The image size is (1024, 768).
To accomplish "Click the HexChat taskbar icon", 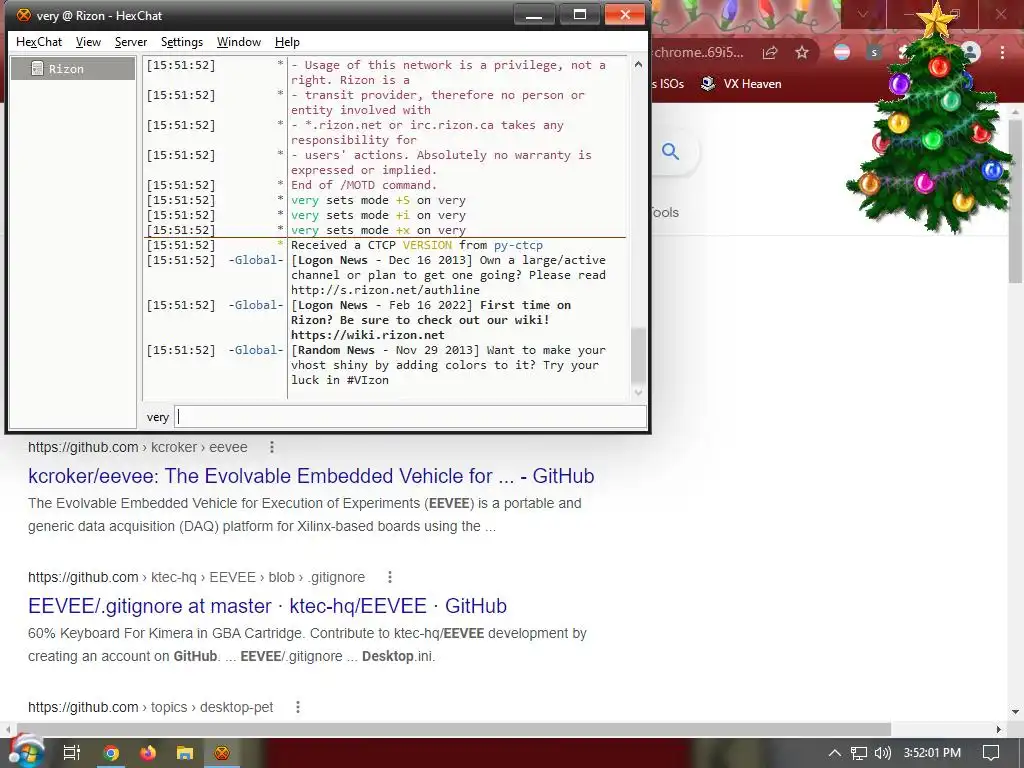I will (x=222, y=753).
